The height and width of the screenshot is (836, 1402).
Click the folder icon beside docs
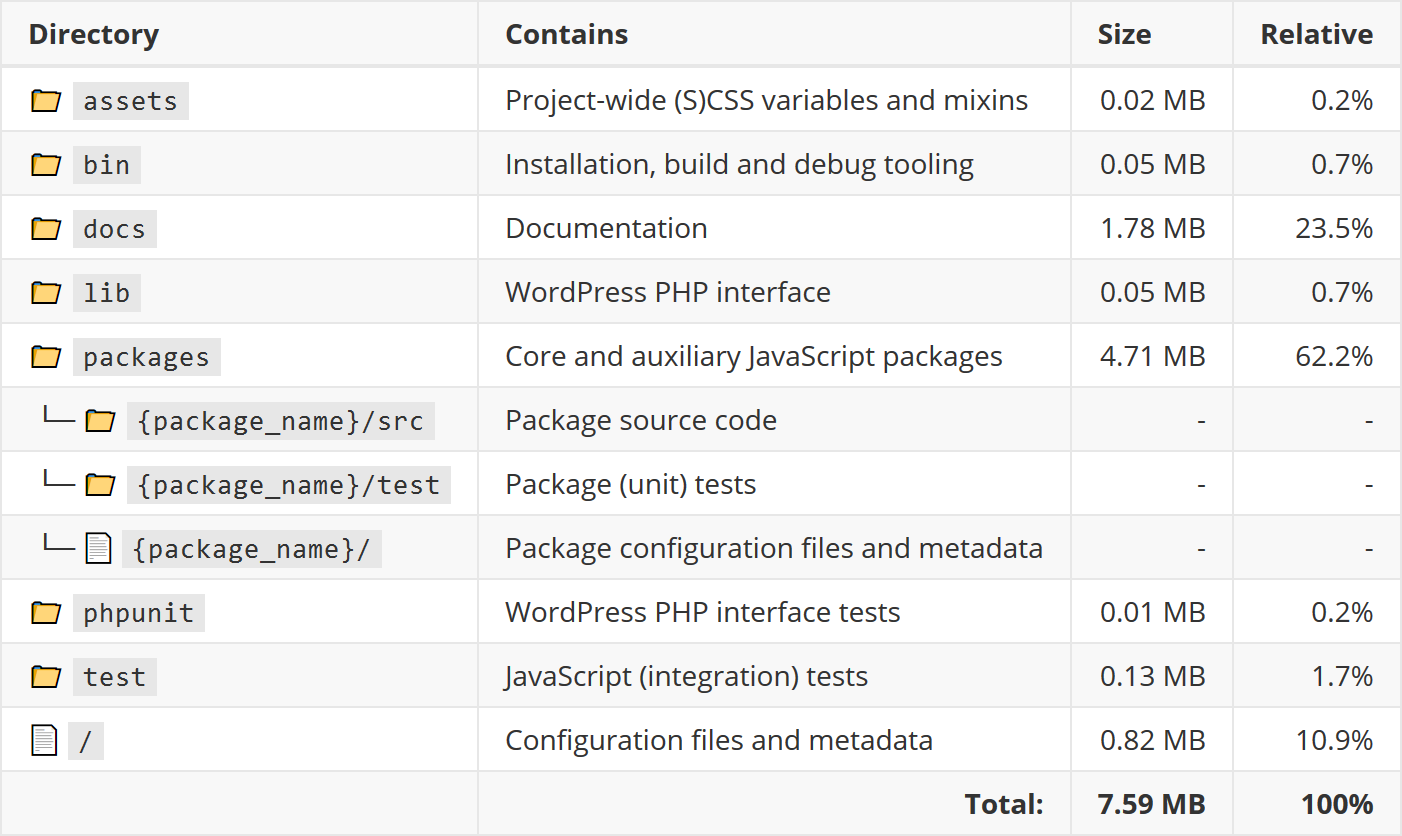45,229
